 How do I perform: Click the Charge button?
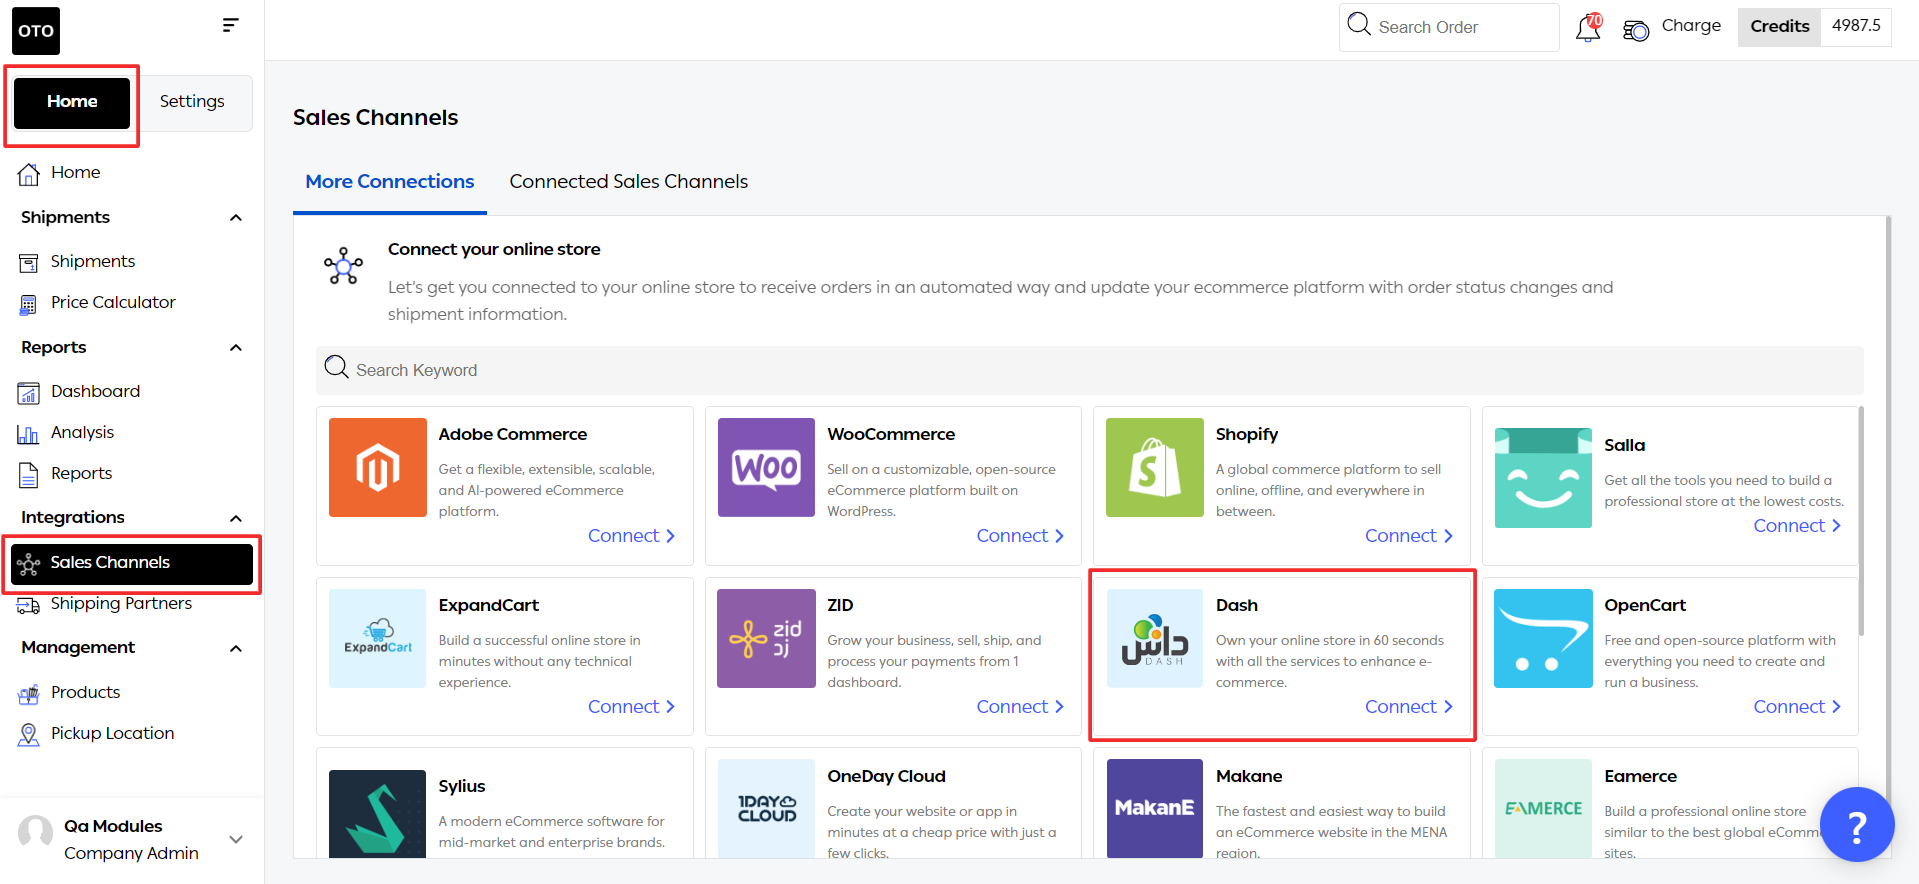coord(1691,26)
